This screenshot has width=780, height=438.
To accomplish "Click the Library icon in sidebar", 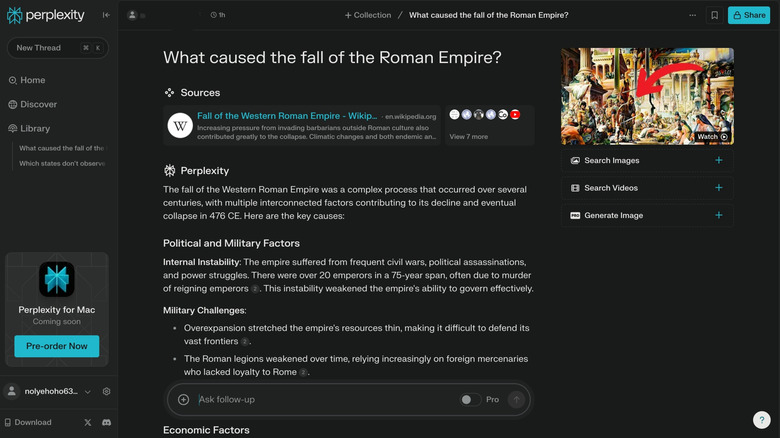I will coord(12,128).
